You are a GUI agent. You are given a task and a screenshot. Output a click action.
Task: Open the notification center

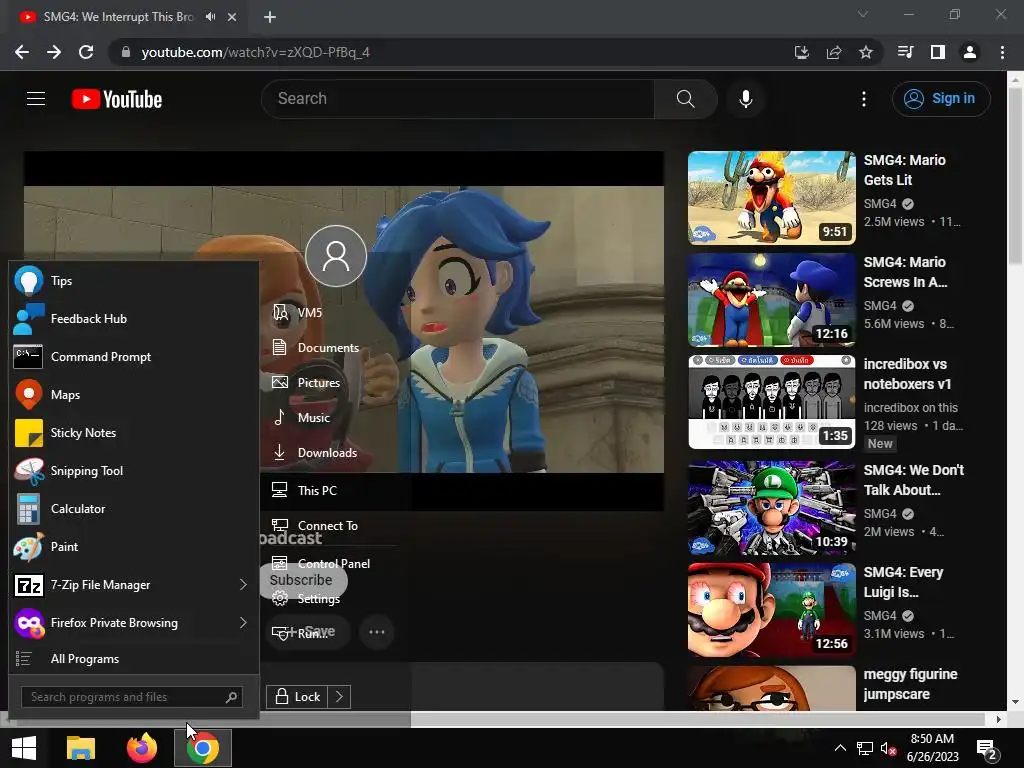point(985,749)
